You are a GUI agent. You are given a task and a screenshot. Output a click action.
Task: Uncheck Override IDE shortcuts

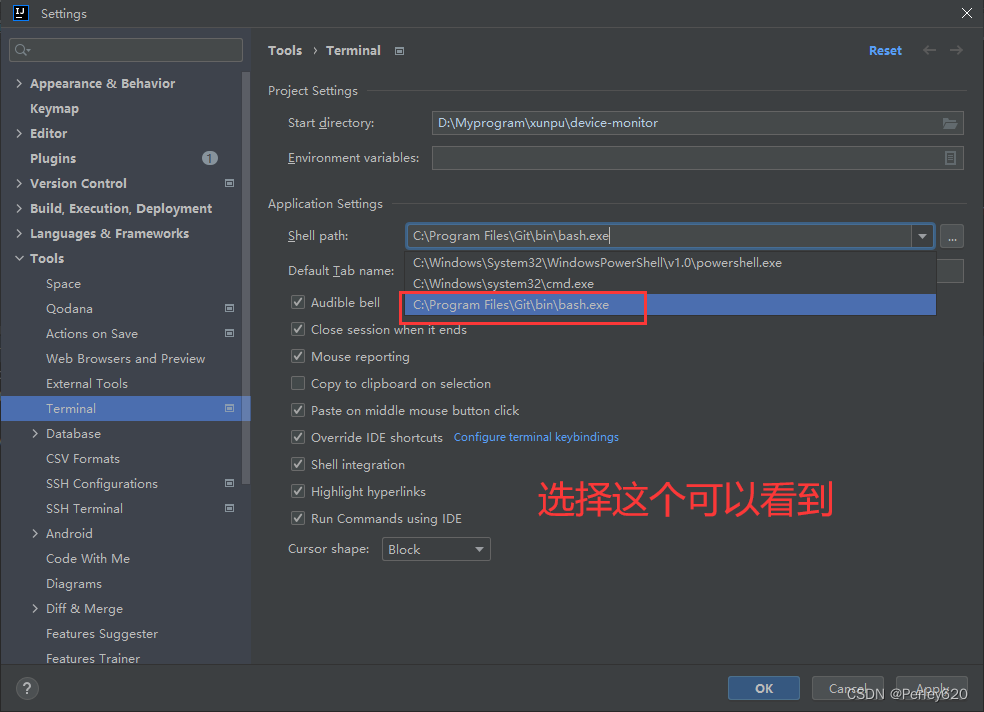click(x=298, y=437)
